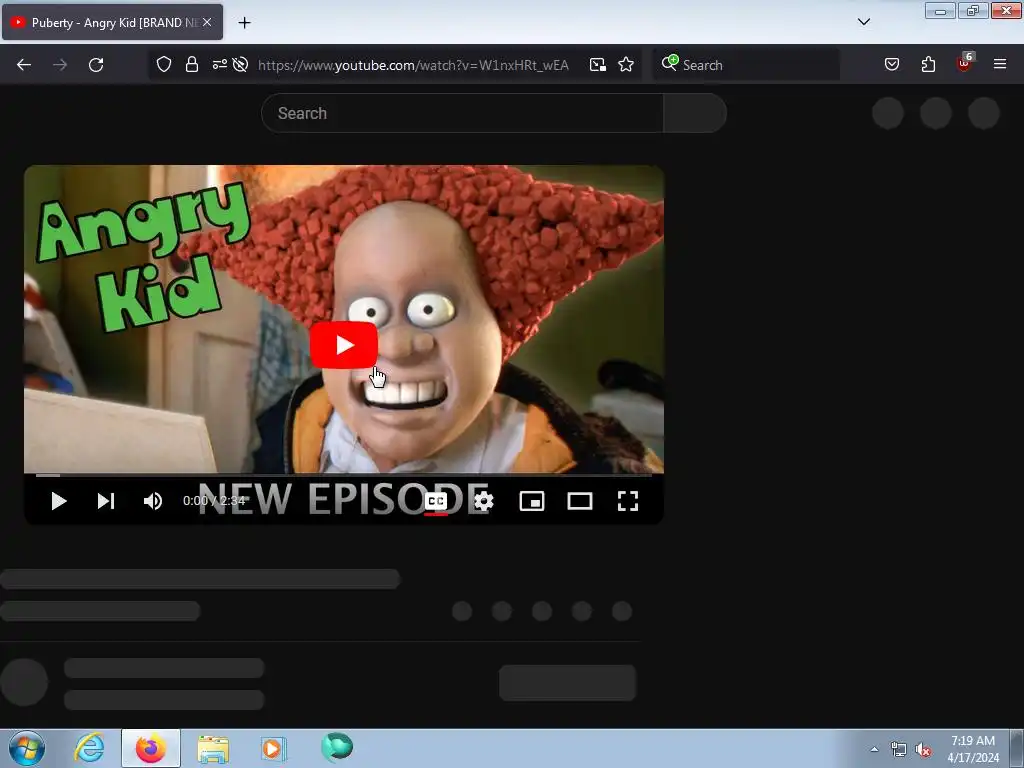This screenshot has height=768, width=1024.
Task: Click the autoplay blocked icon
Action: [240, 64]
